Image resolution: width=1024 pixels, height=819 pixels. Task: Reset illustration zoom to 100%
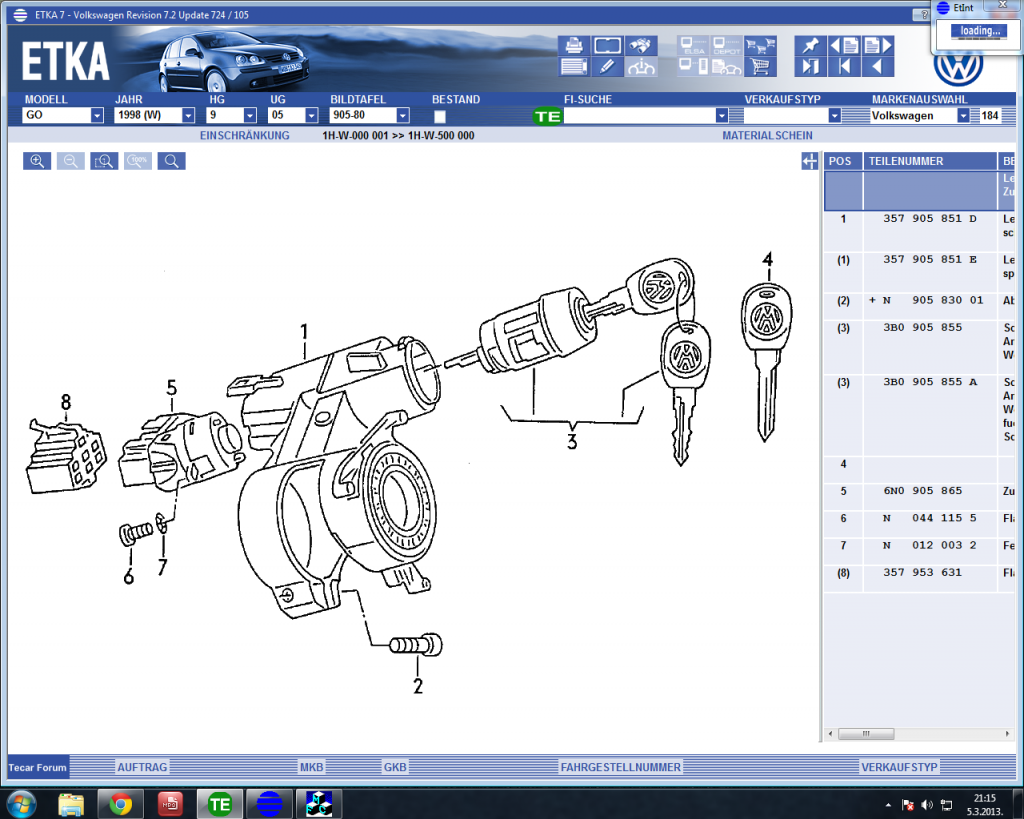tap(138, 161)
